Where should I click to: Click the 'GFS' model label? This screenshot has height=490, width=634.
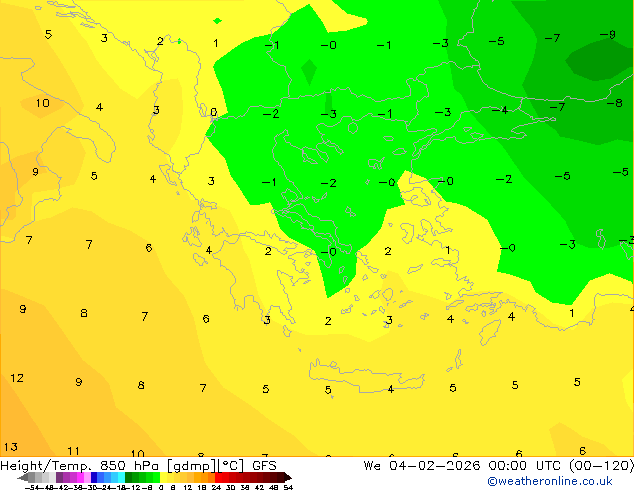(264, 466)
